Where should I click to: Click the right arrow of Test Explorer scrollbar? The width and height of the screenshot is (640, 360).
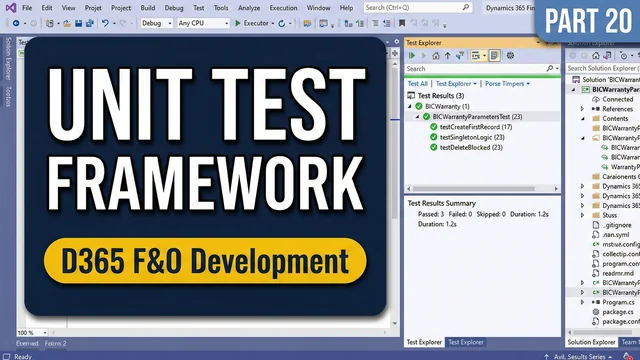point(556,189)
